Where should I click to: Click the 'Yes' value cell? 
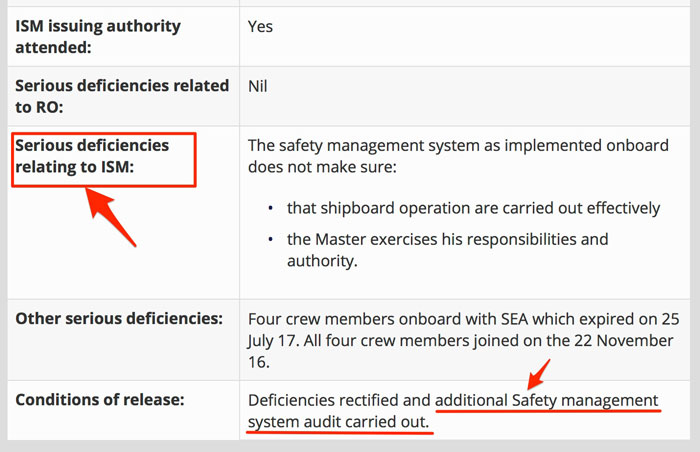click(261, 27)
